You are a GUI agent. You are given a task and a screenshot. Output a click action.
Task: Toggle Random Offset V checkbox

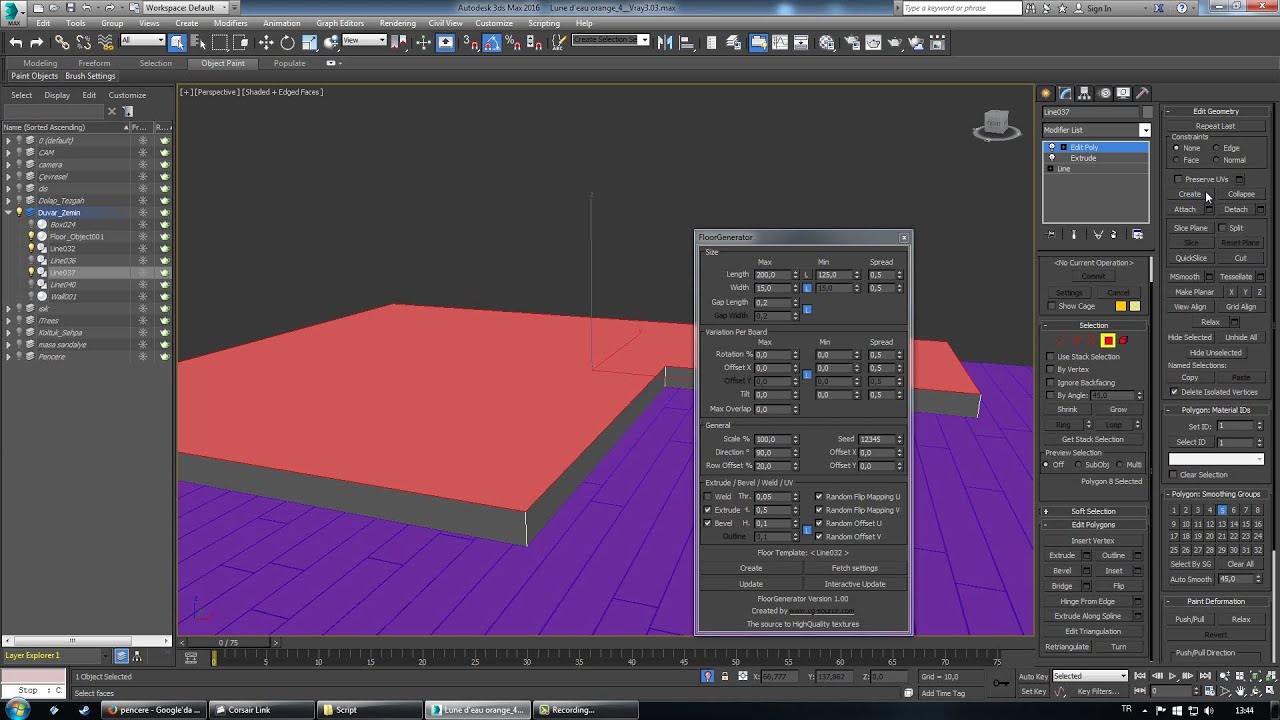(819, 536)
